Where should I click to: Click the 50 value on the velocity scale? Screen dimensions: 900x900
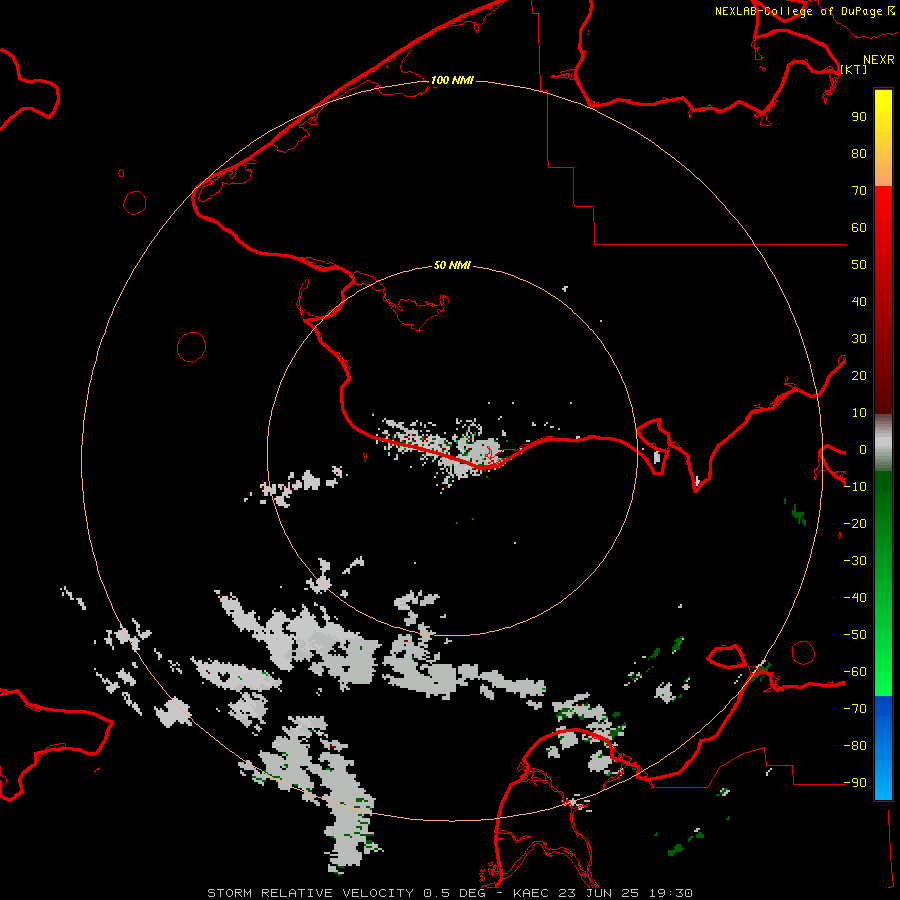tap(859, 265)
